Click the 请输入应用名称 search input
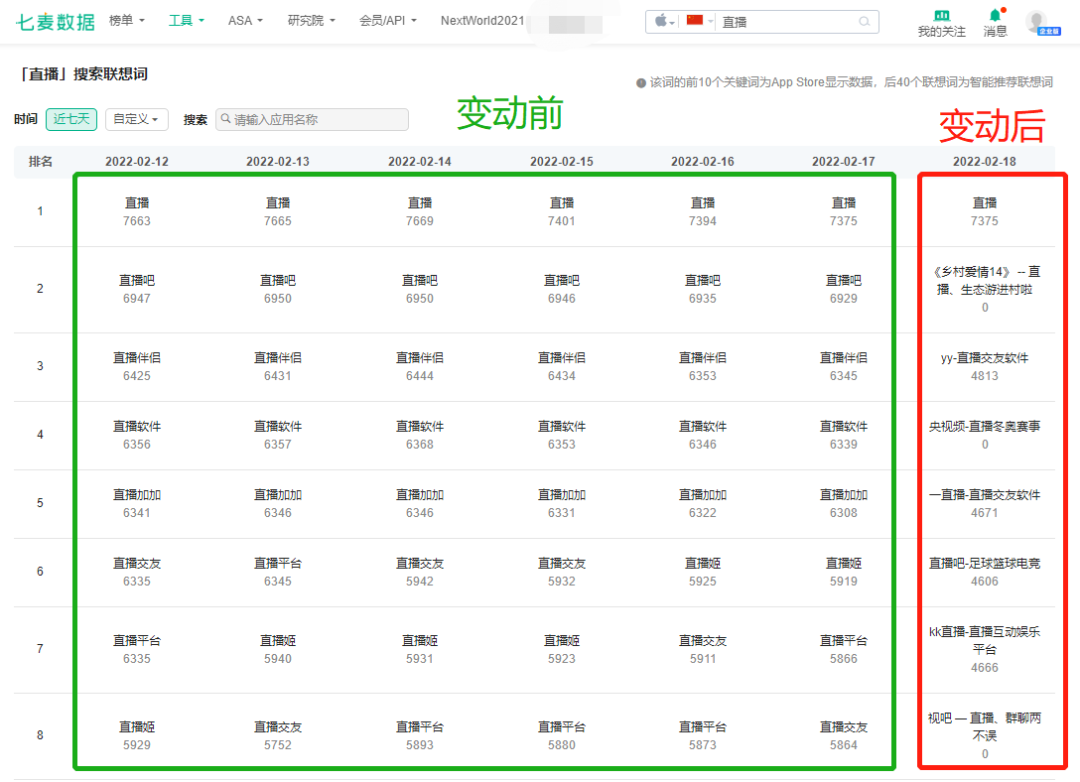Image resolution: width=1080 pixels, height=782 pixels. 312,119
